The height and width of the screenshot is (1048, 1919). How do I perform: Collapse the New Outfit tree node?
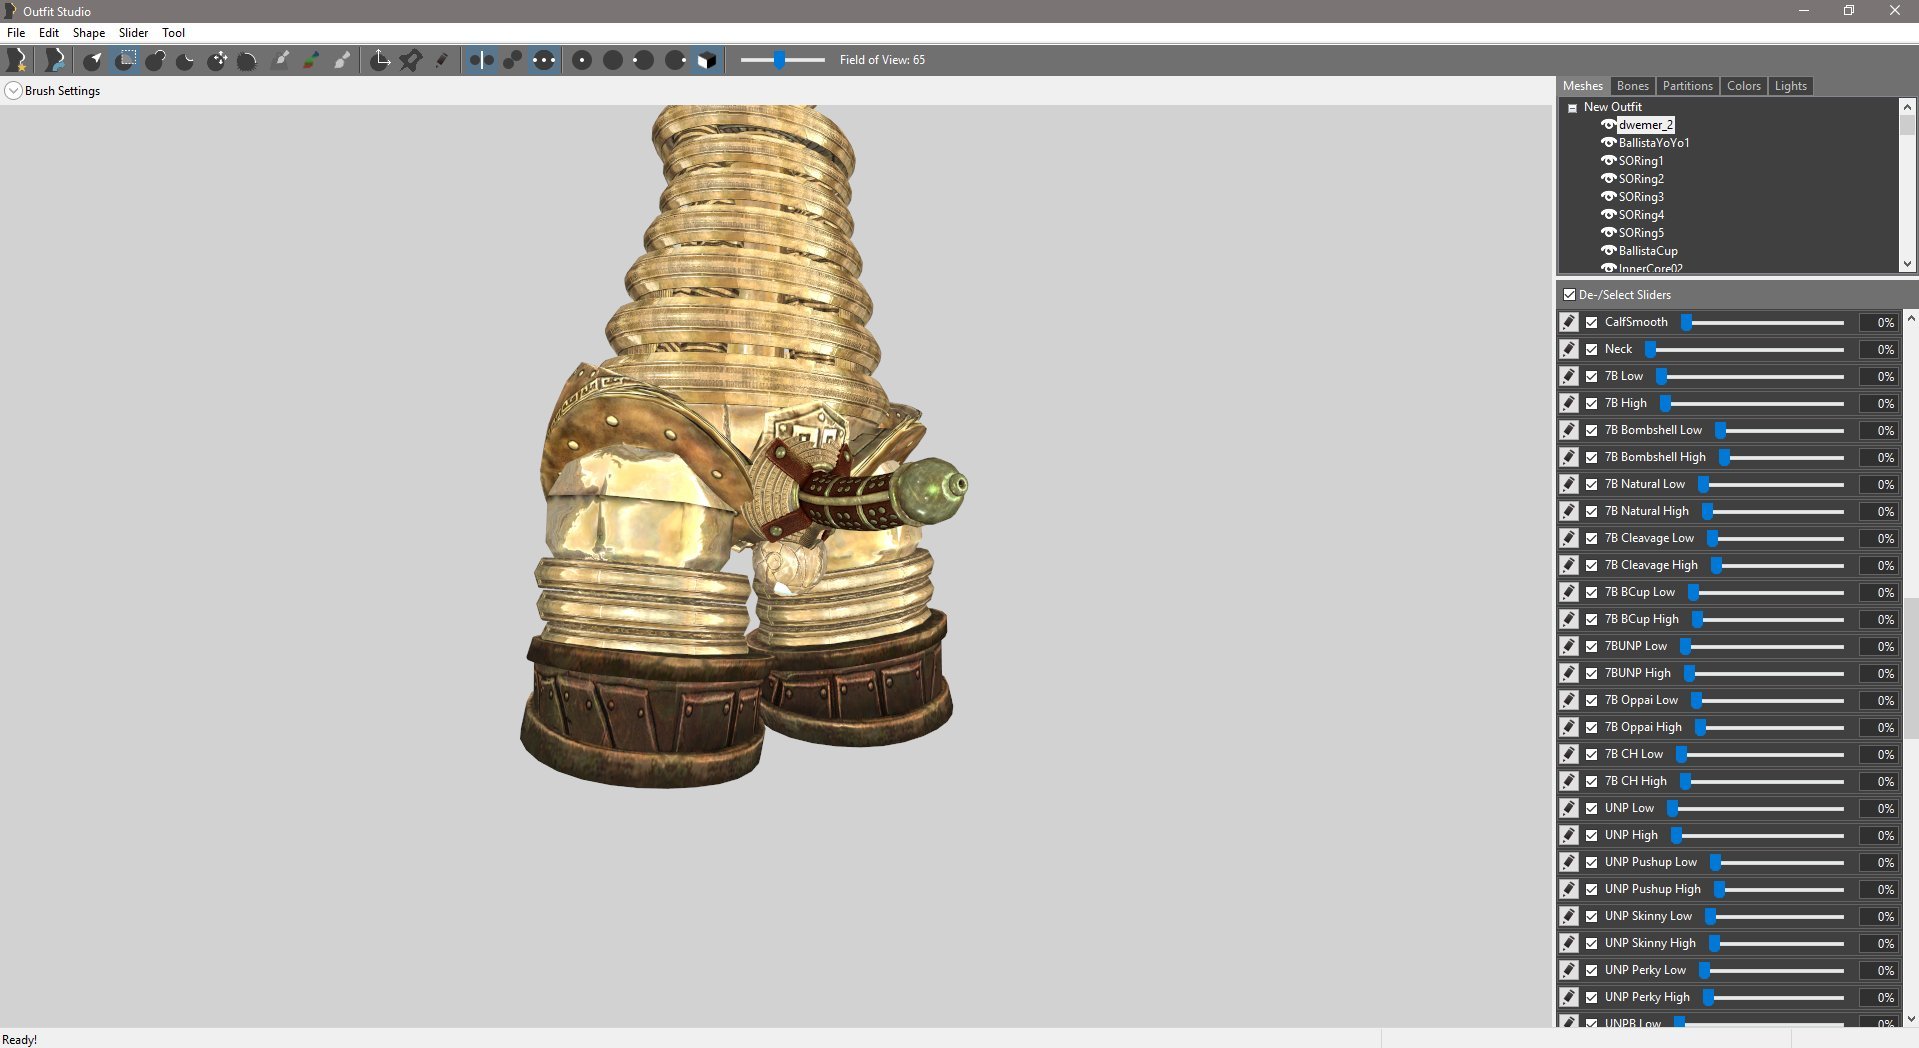[1572, 108]
